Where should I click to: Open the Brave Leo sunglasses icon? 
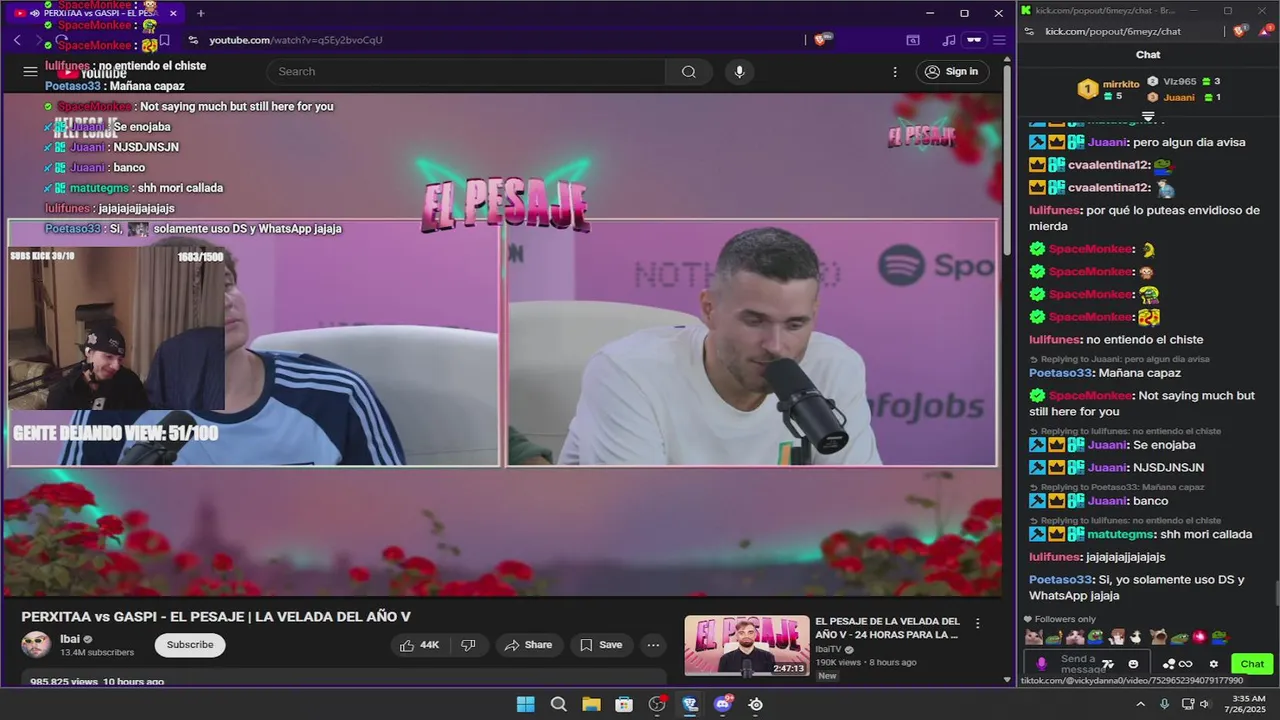[974, 40]
